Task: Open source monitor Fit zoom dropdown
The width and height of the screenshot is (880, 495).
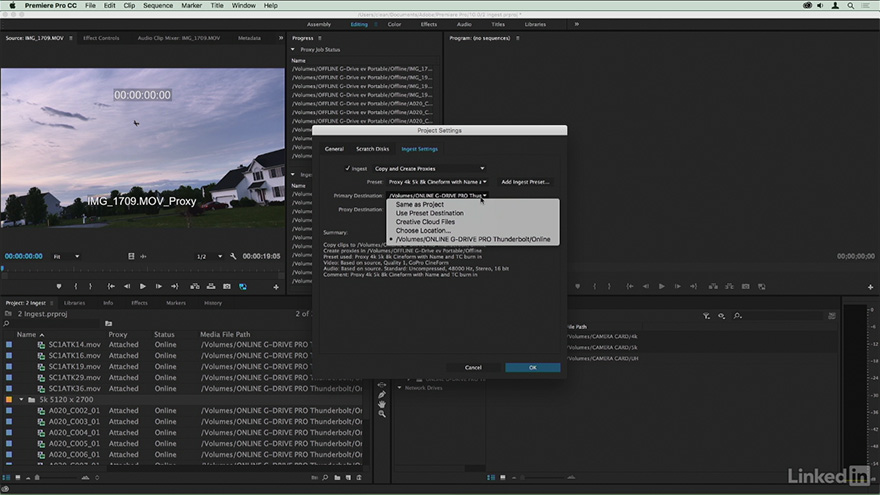Action: [x=66, y=256]
